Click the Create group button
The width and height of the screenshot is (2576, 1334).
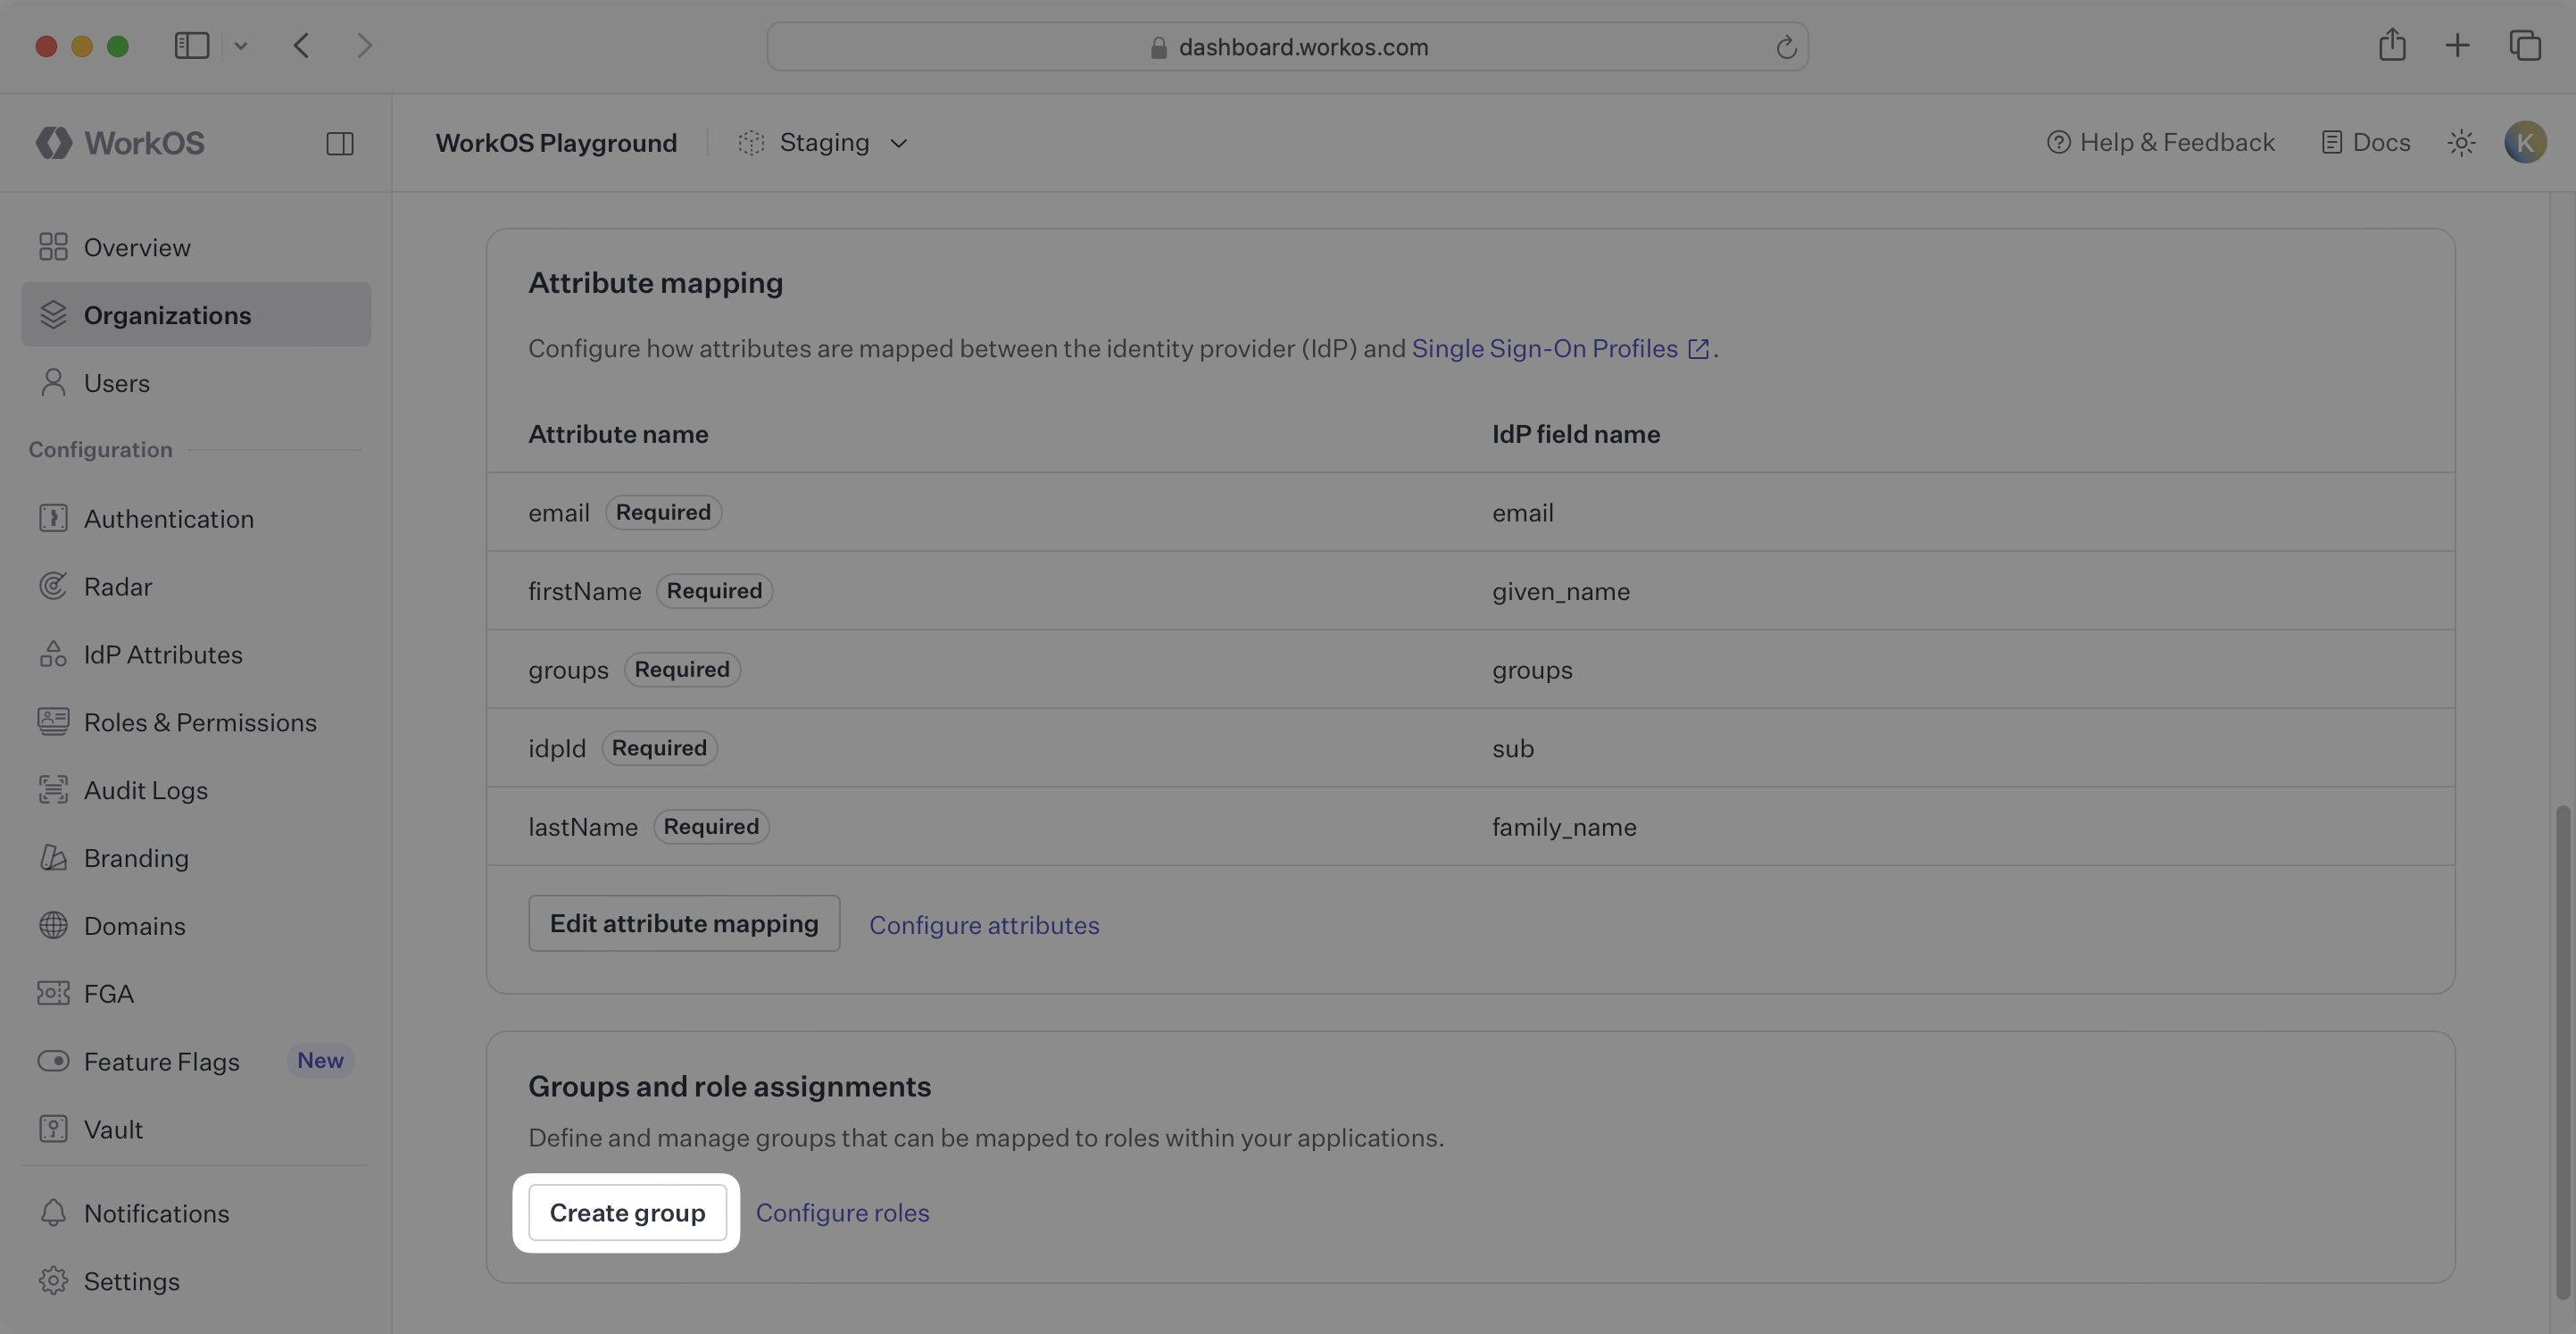(x=627, y=1212)
